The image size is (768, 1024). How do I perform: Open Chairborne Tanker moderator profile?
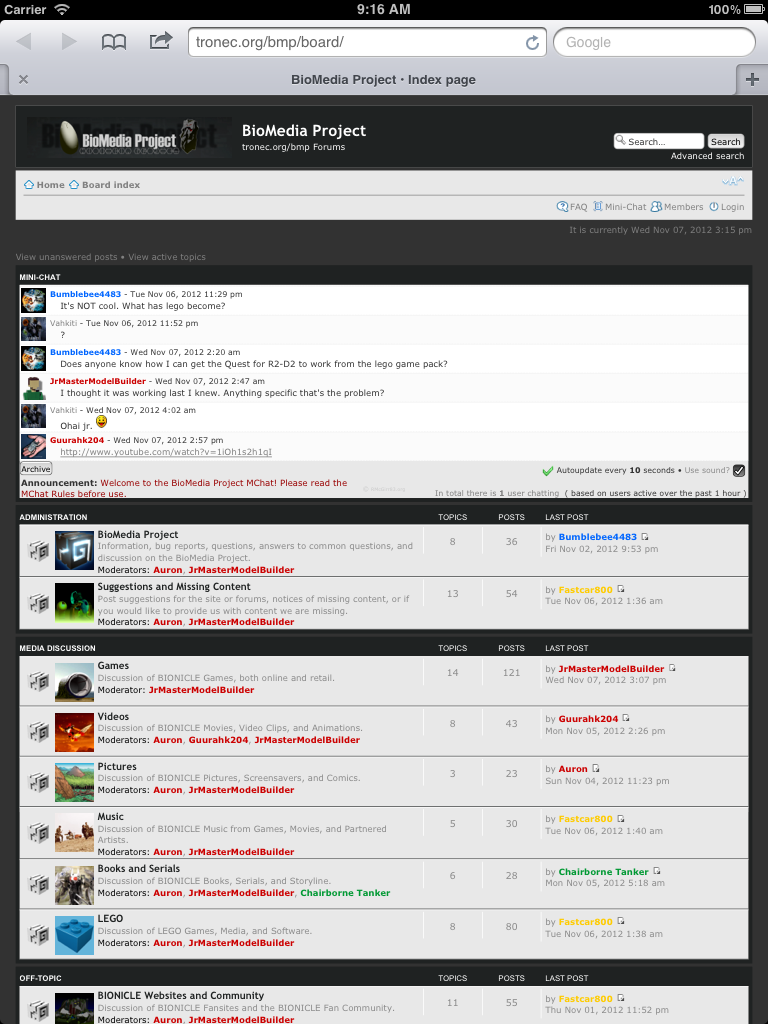coord(345,893)
